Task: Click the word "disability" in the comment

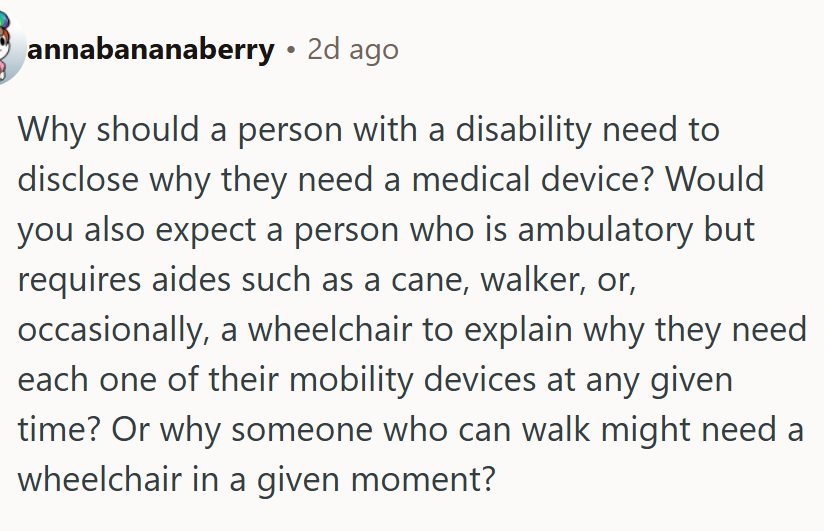Action: pyautogui.click(x=523, y=129)
